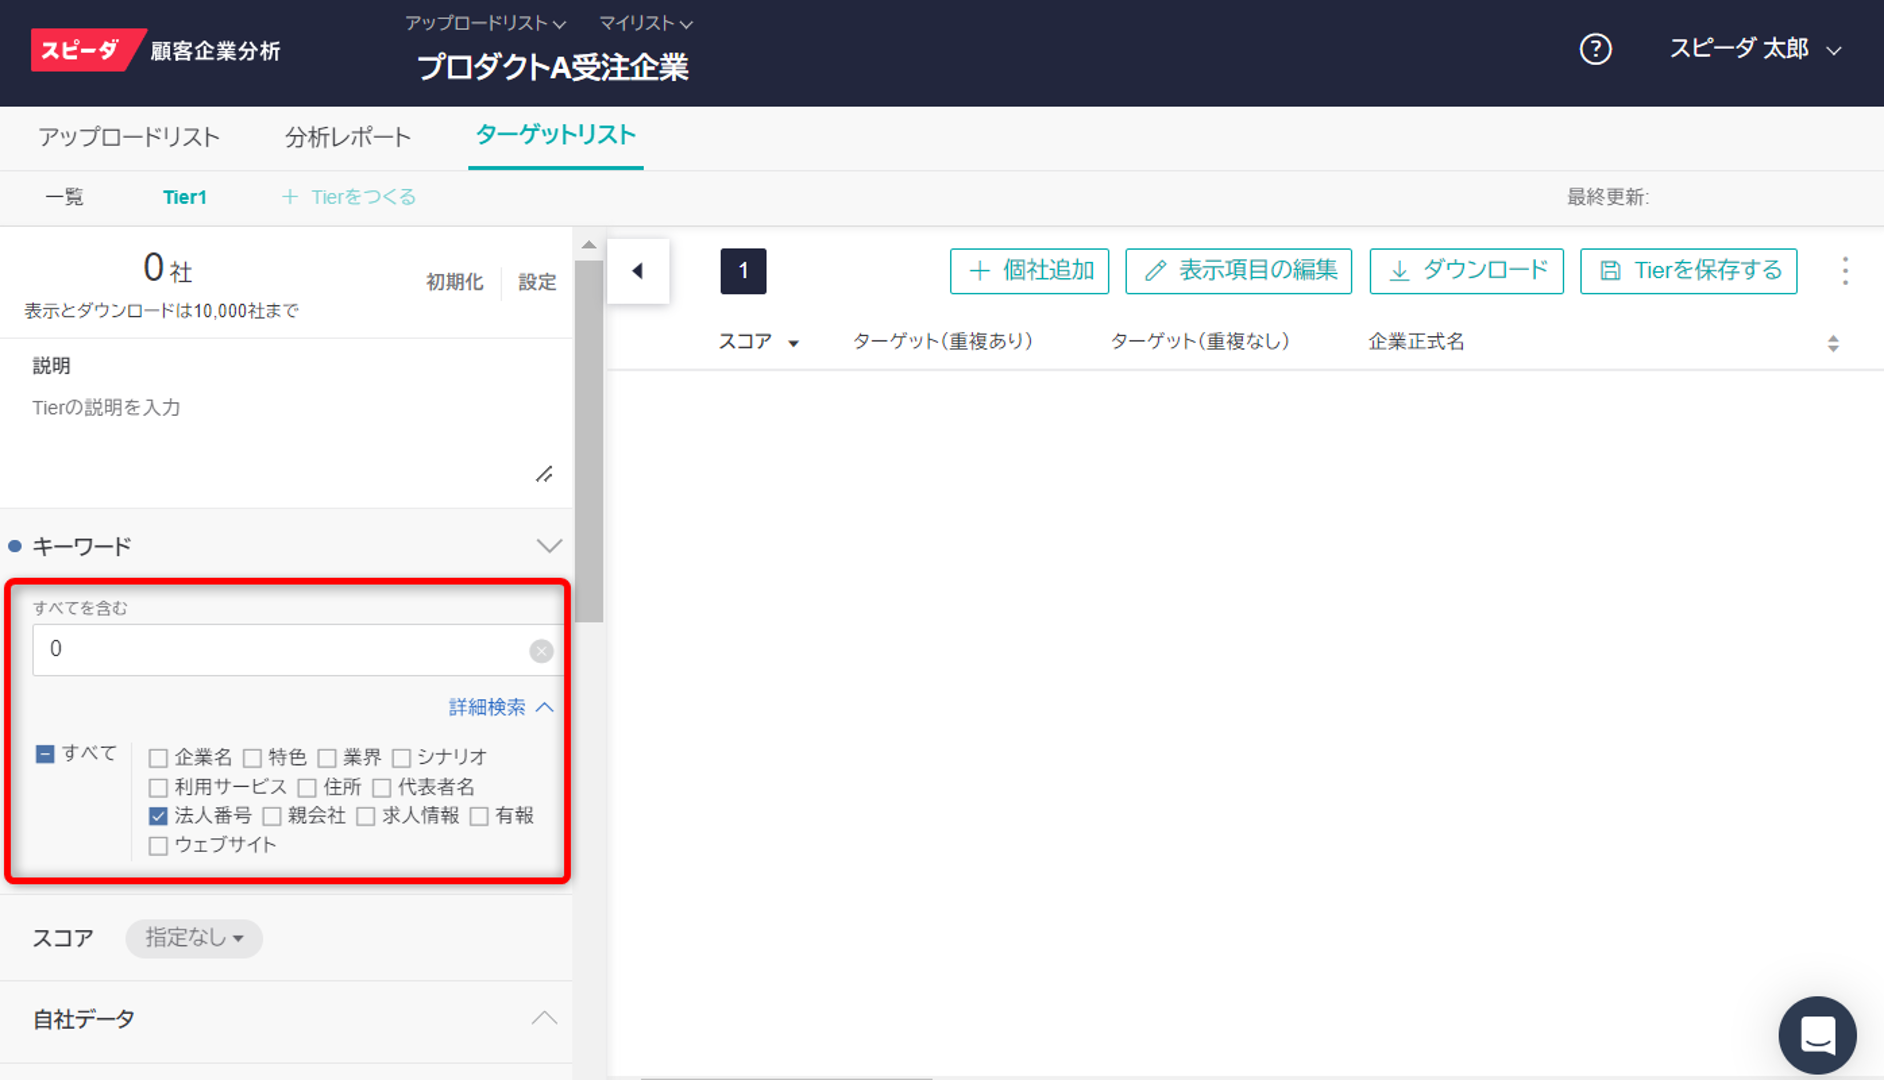
Task: Select the 一覧 tab
Action: point(64,197)
